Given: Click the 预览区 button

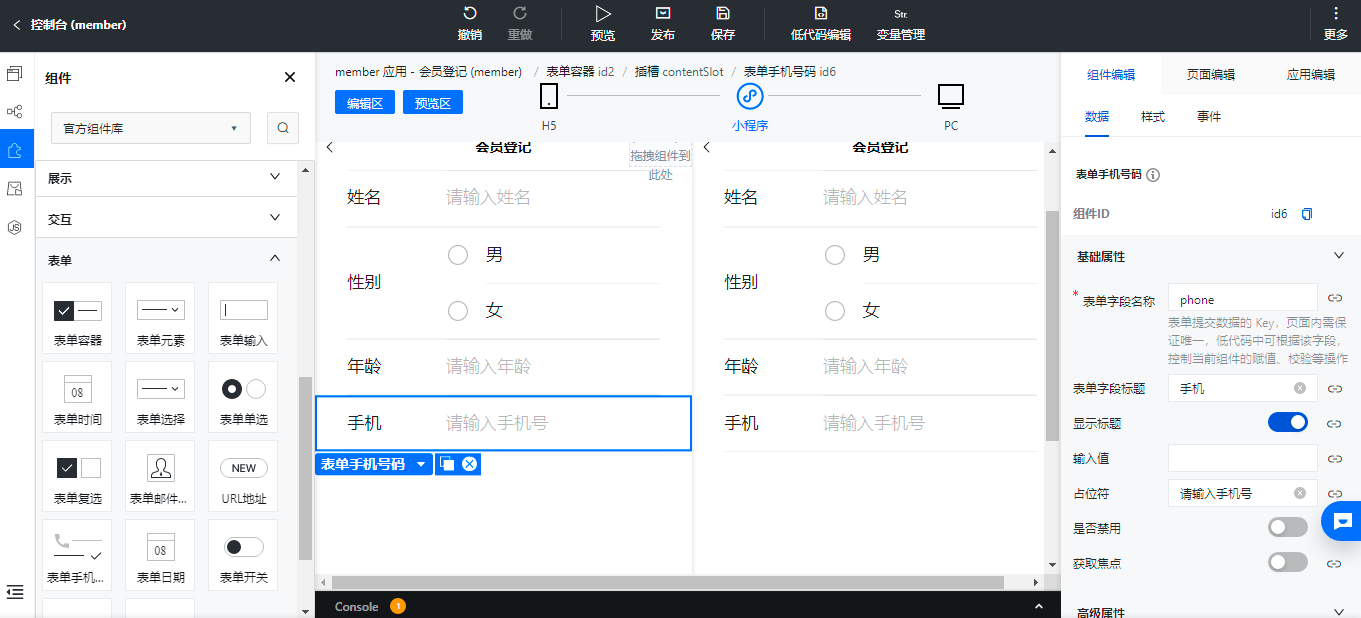Looking at the screenshot, I should [x=433, y=102].
